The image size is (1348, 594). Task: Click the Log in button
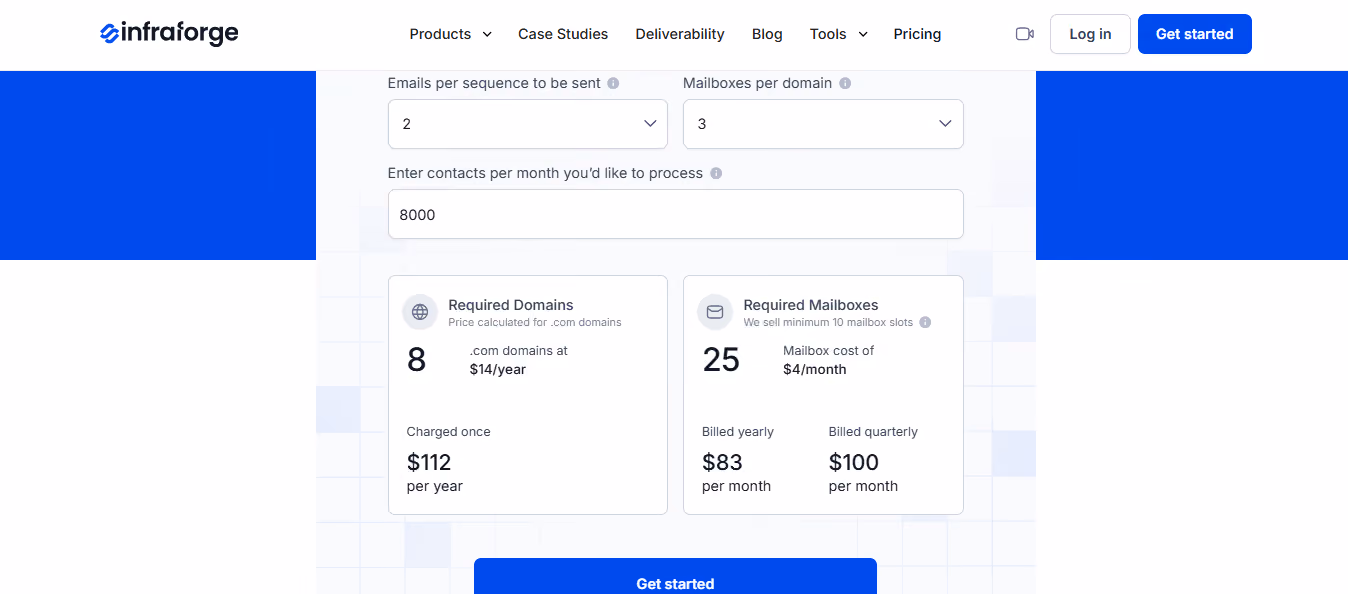tap(1090, 34)
